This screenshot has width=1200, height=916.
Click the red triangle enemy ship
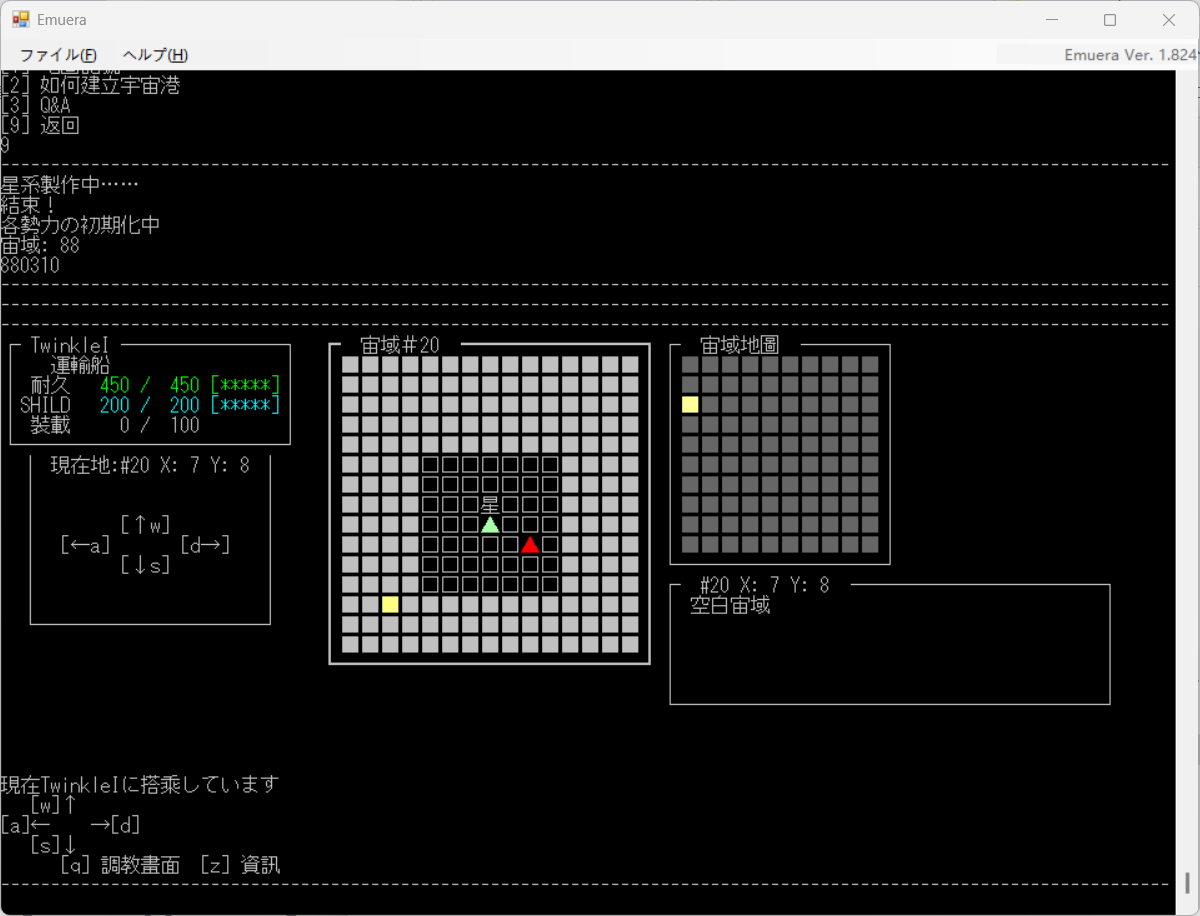pyautogui.click(x=530, y=544)
